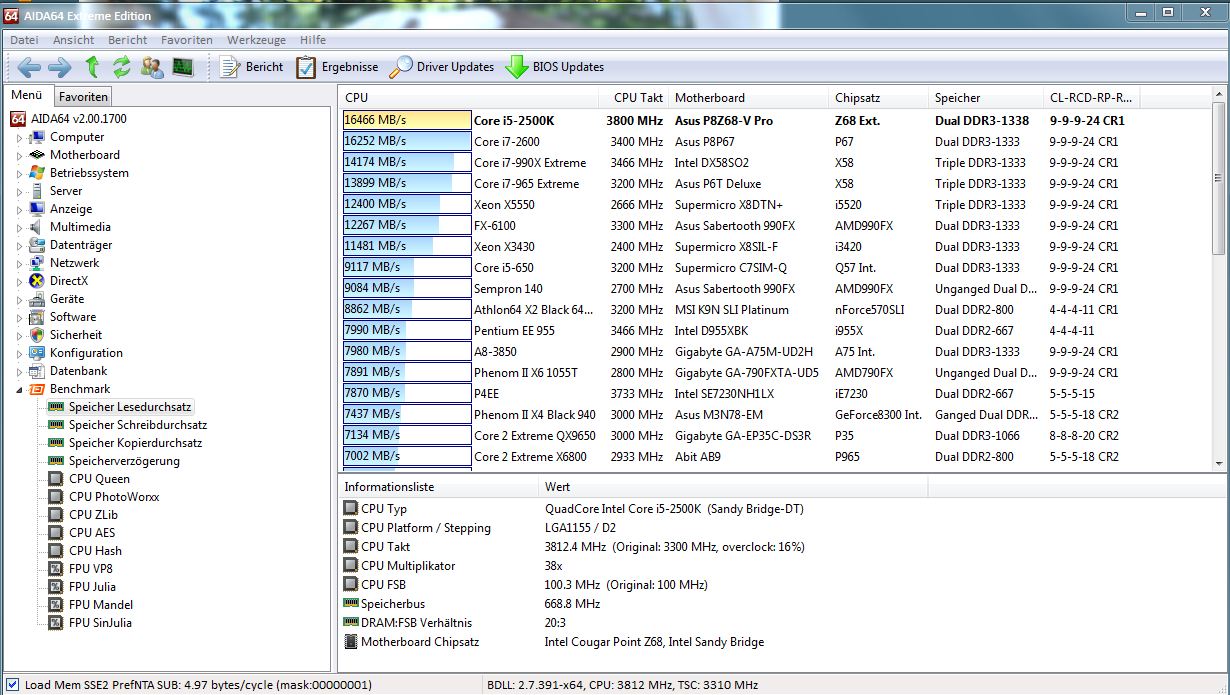Expand the Konfiguration tree node
This screenshot has height=695, width=1230.
[19, 353]
